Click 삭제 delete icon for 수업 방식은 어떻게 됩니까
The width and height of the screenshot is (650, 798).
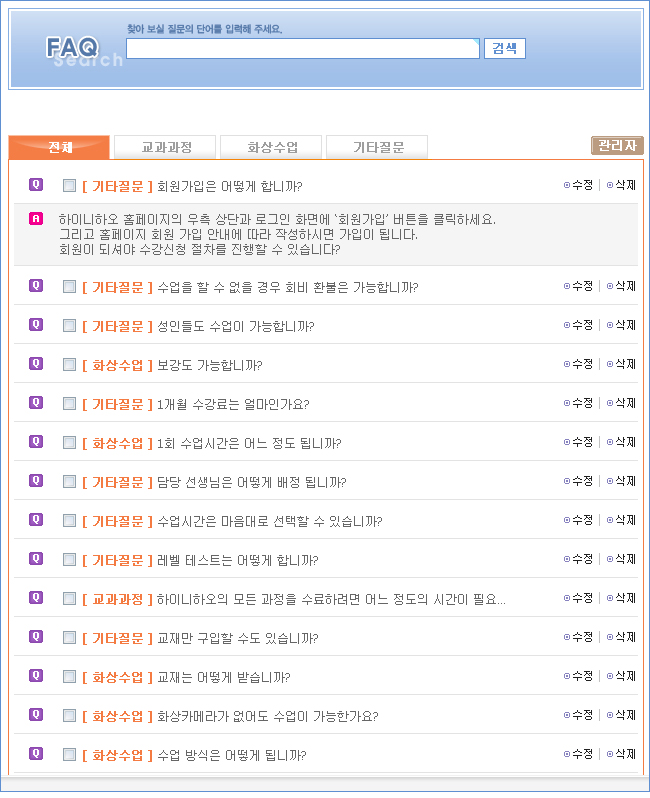[x=621, y=754]
